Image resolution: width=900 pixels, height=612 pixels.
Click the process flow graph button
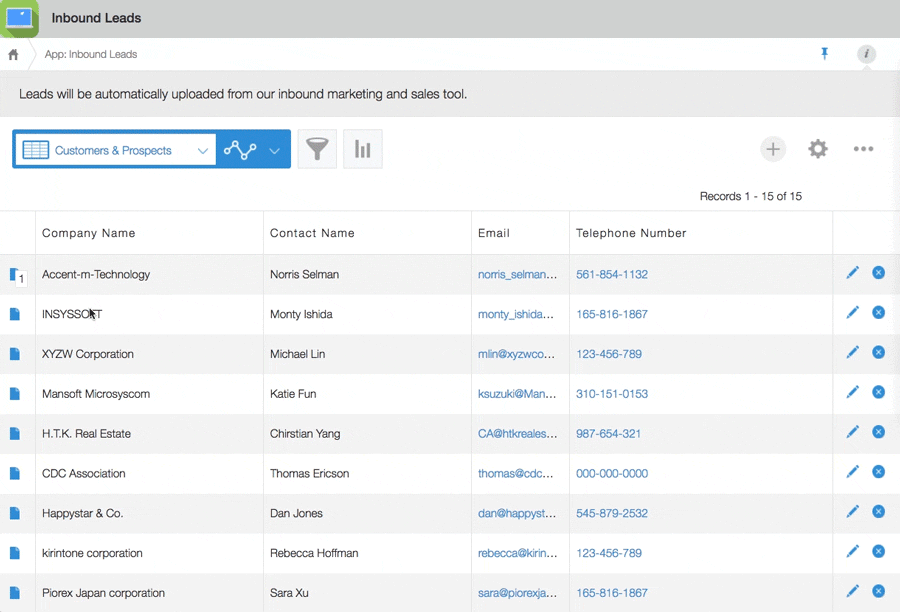(240, 150)
